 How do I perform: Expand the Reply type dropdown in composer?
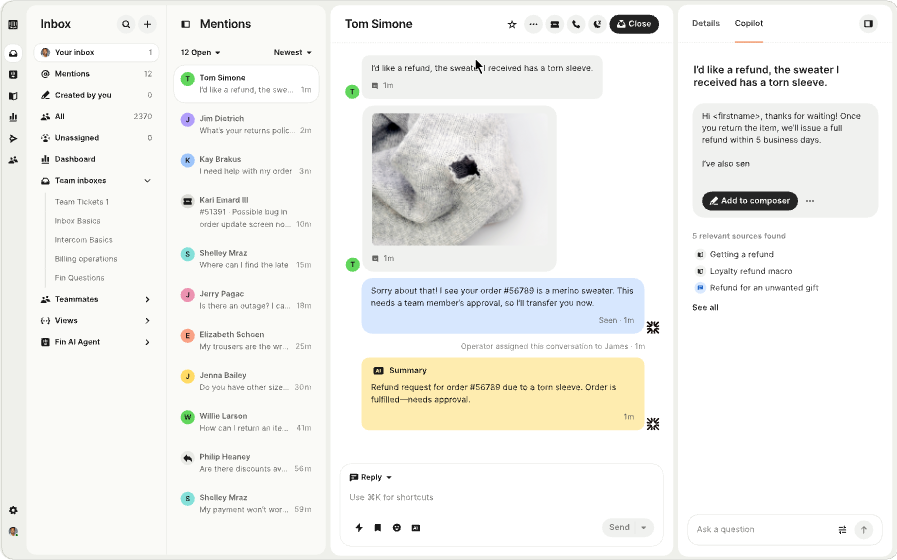click(371, 477)
